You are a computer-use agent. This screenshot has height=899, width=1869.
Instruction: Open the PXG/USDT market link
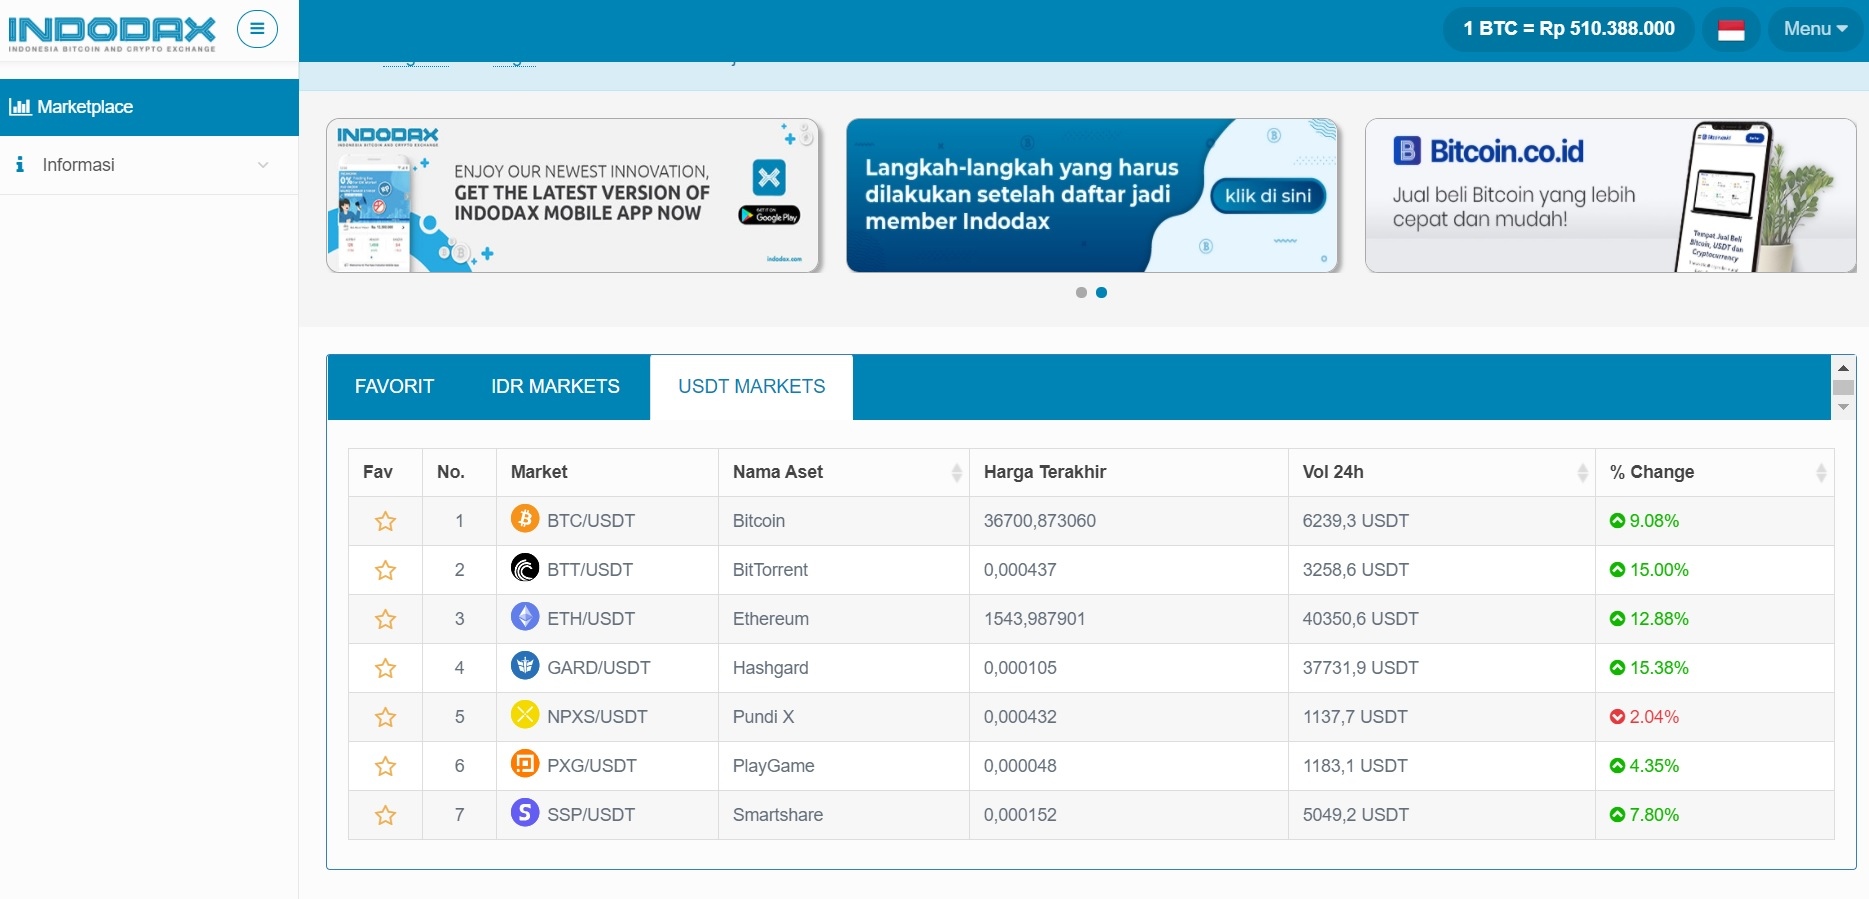(592, 766)
